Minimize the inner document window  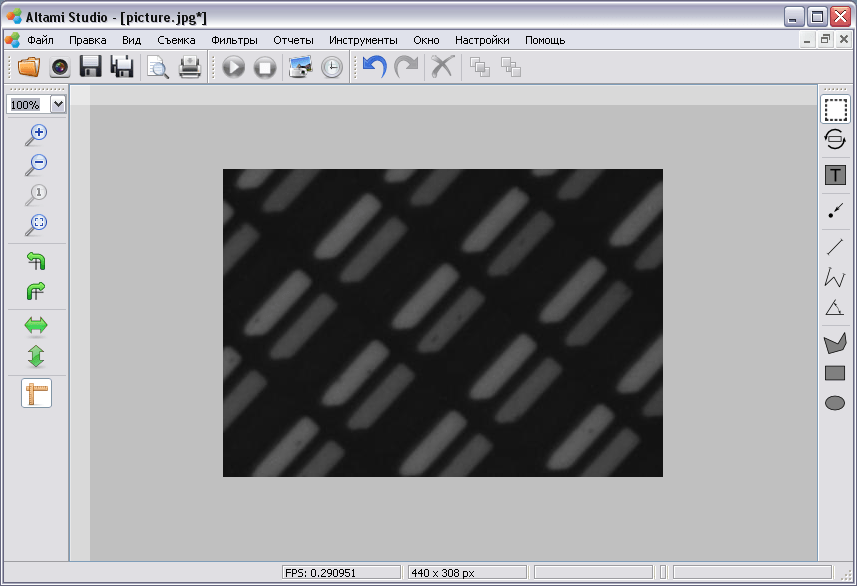click(x=807, y=39)
